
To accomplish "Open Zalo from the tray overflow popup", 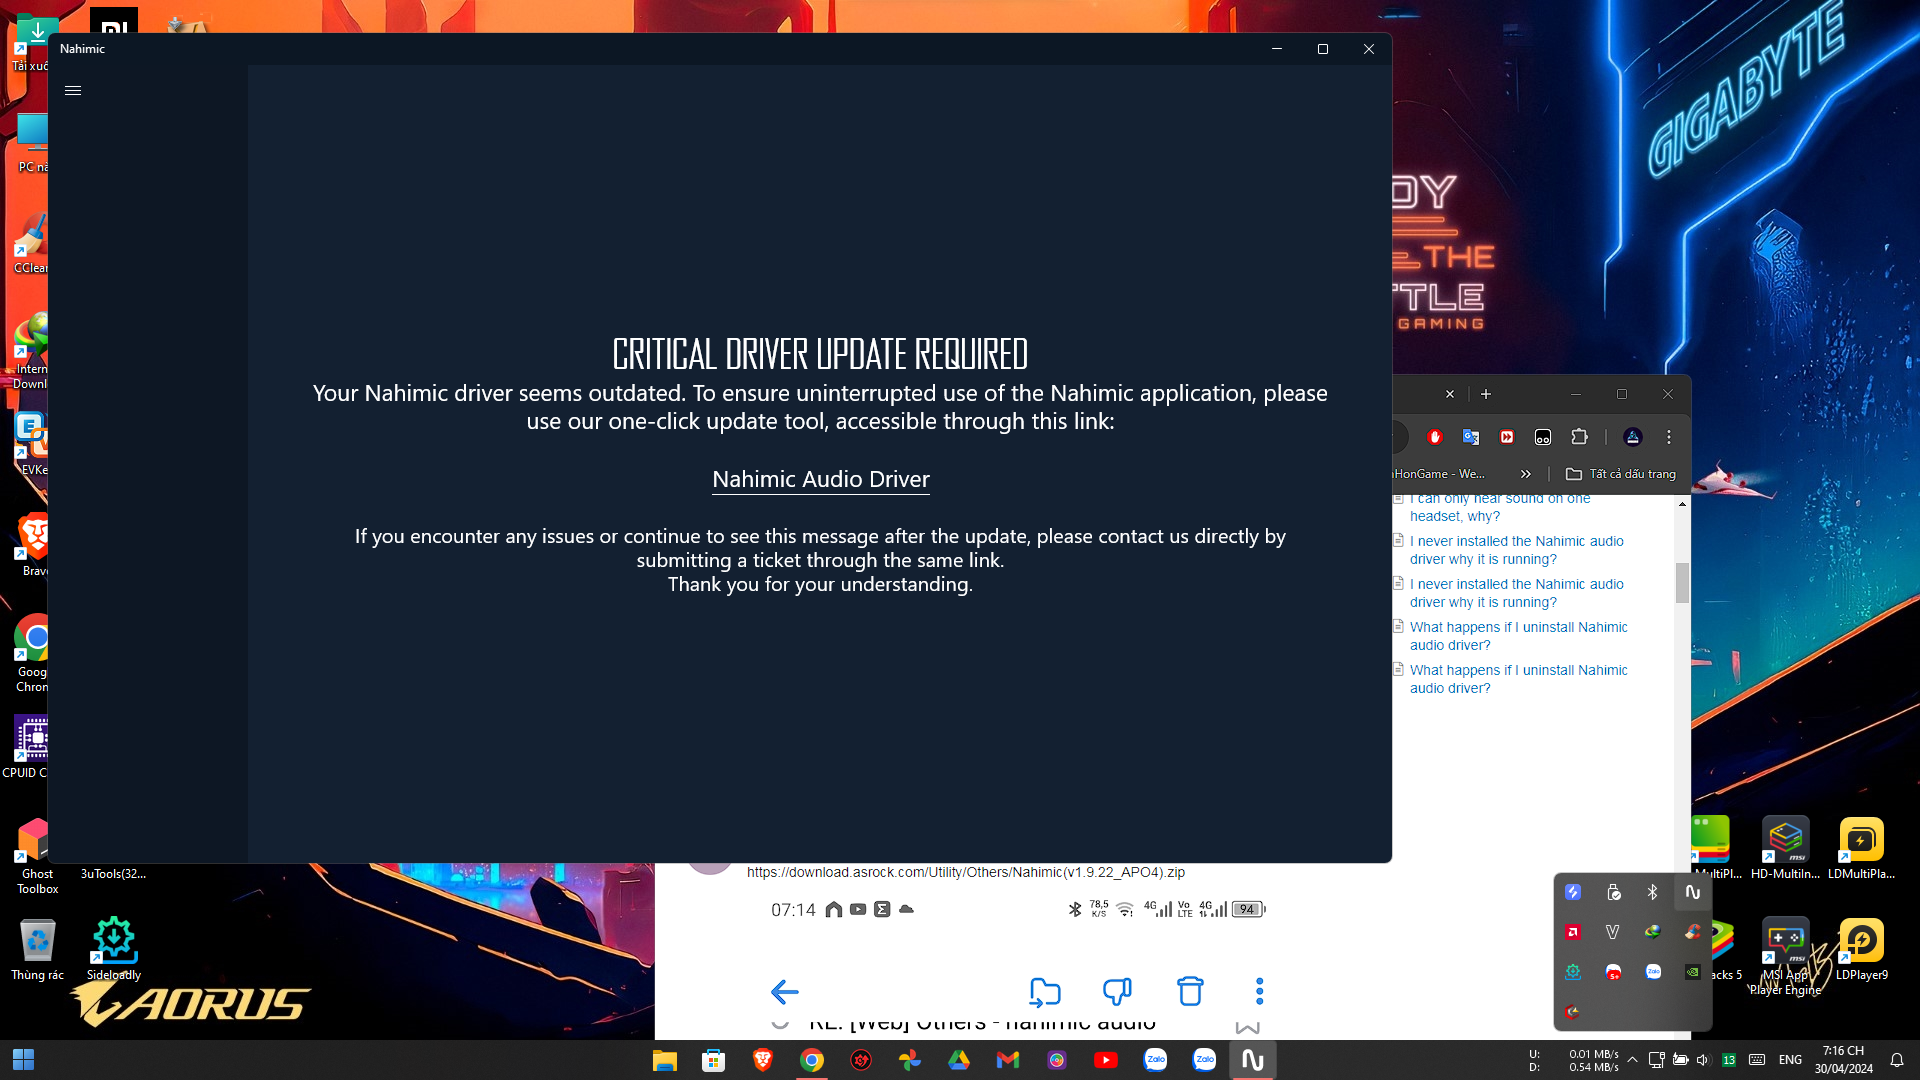I will [x=1653, y=972].
